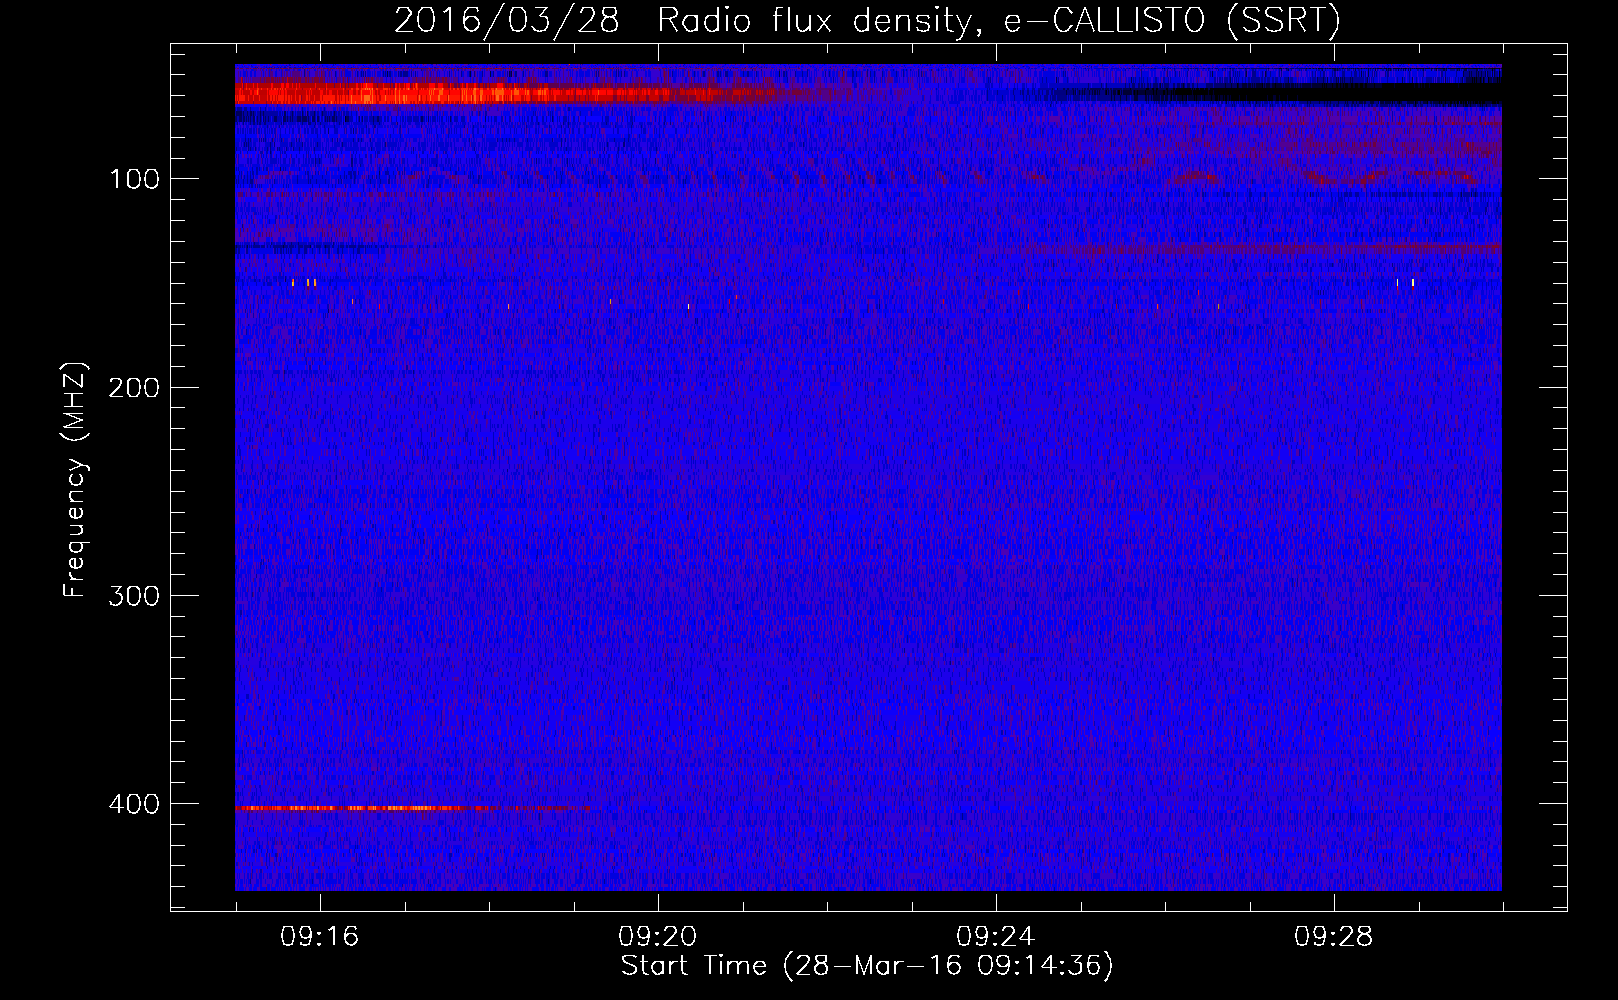Click the '400' frequency tick label
The width and height of the screenshot is (1618, 1000).
[x=134, y=803]
